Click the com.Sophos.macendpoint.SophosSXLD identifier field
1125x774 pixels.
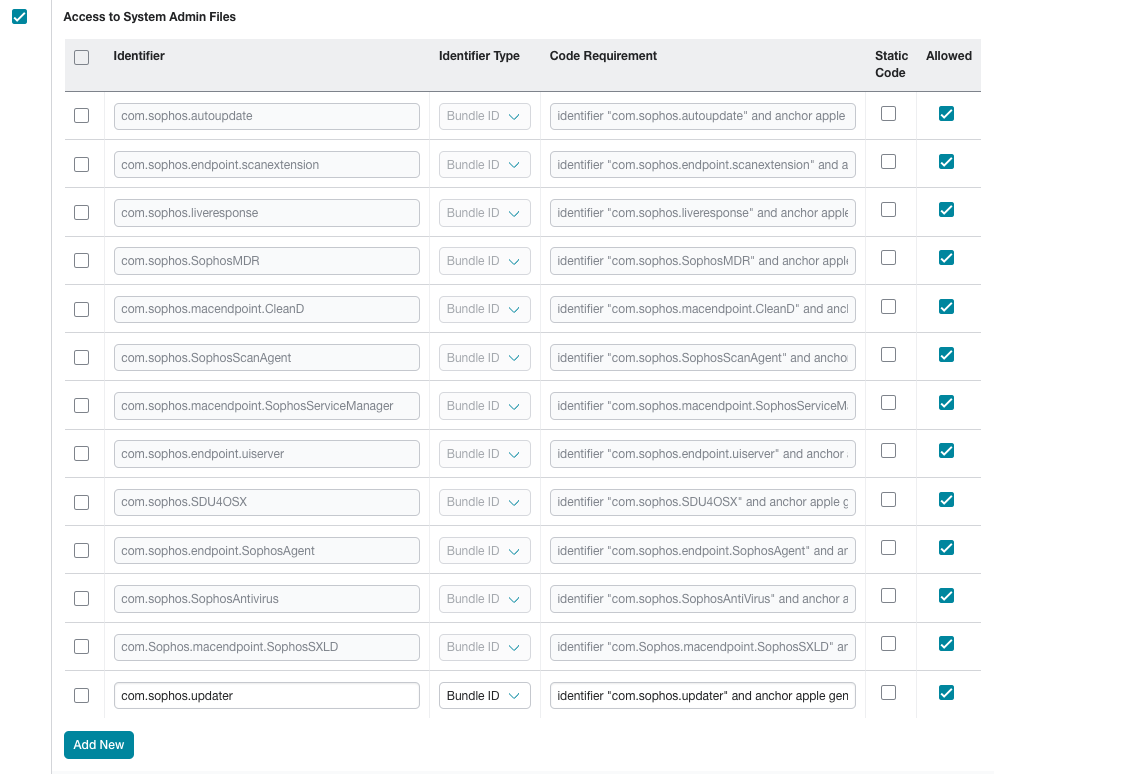267,647
